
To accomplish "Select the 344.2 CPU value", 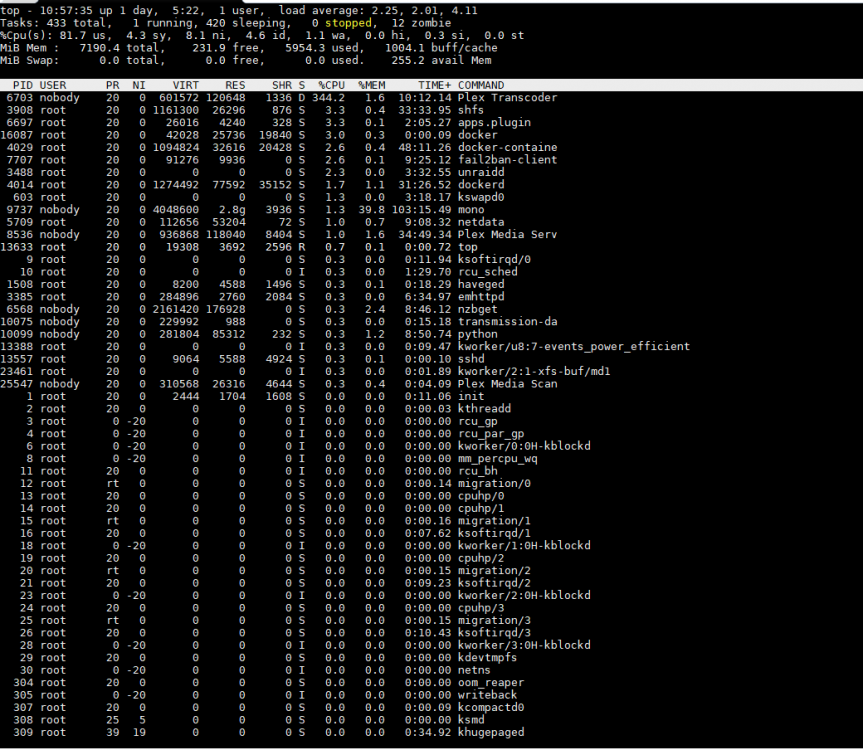I will tap(329, 97).
